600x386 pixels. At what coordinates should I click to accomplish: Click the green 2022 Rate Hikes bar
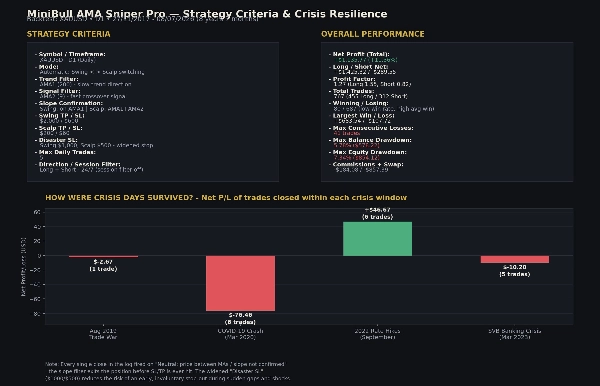click(377, 239)
